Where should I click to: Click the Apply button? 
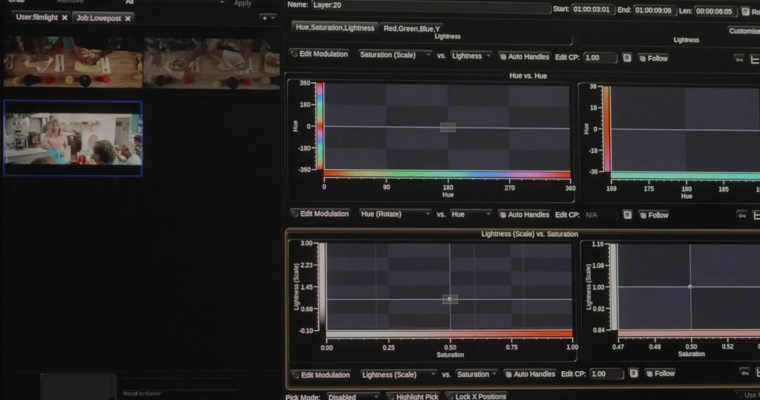click(x=242, y=3)
